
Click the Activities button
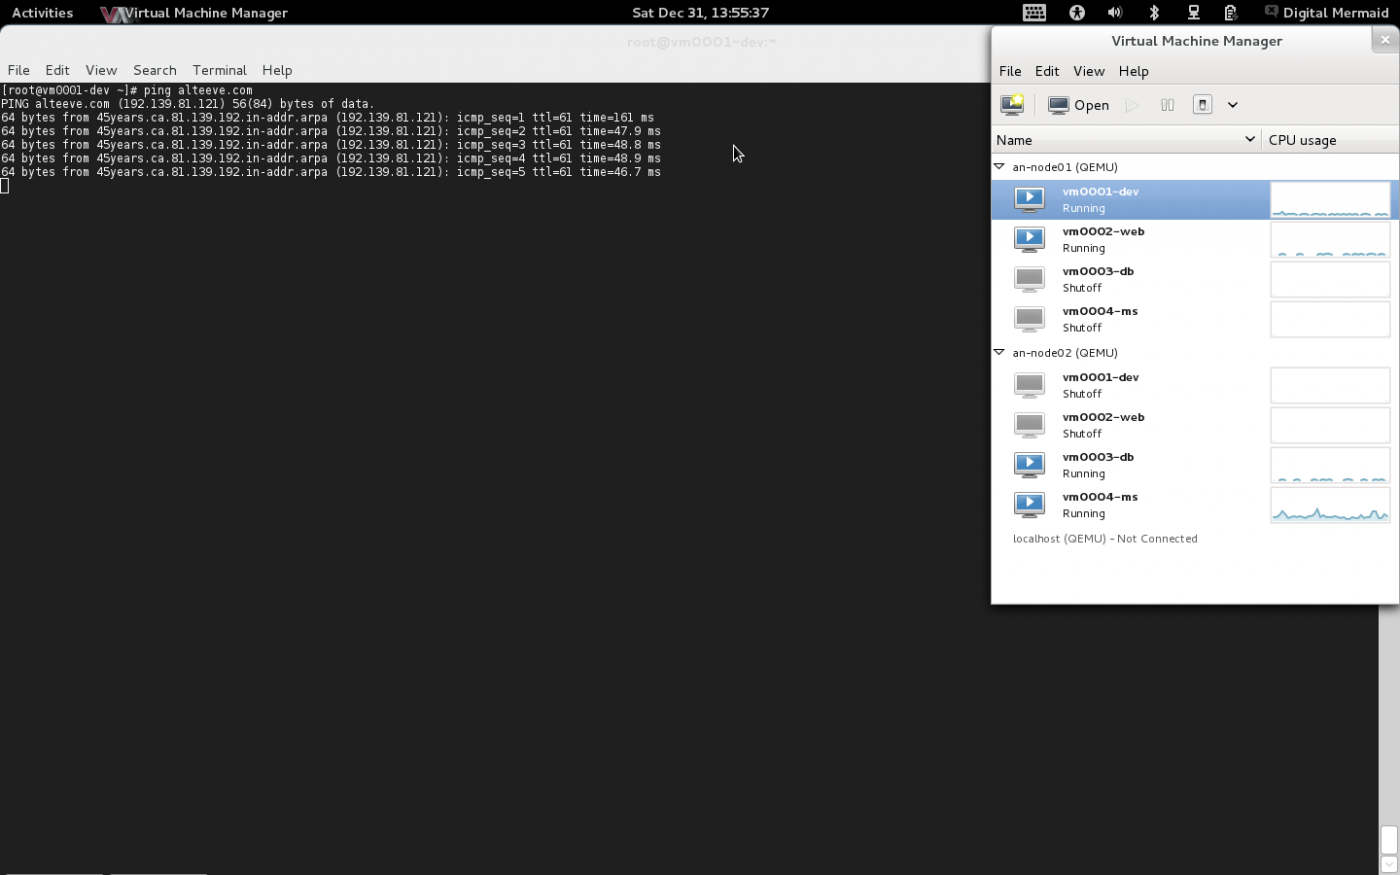point(42,13)
